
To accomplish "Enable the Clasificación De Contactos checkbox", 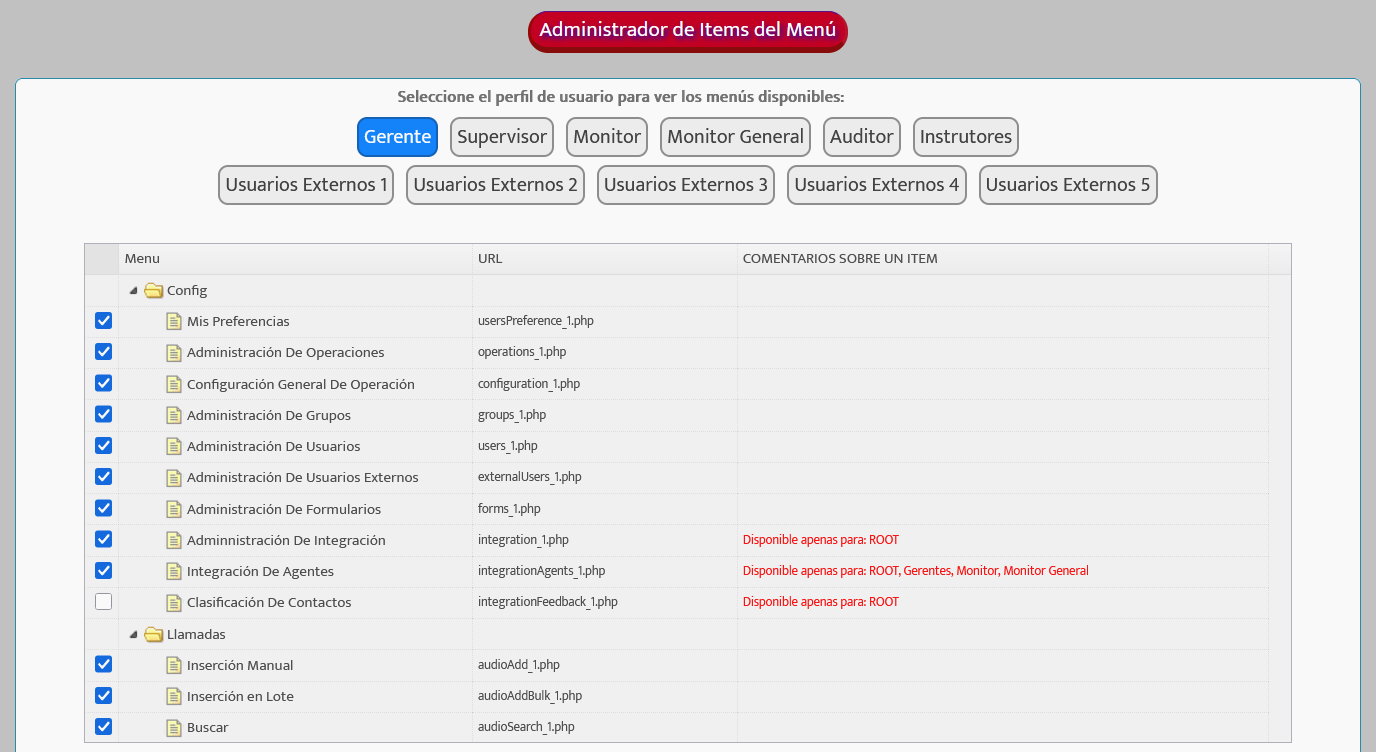I will click(x=103, y=602).
